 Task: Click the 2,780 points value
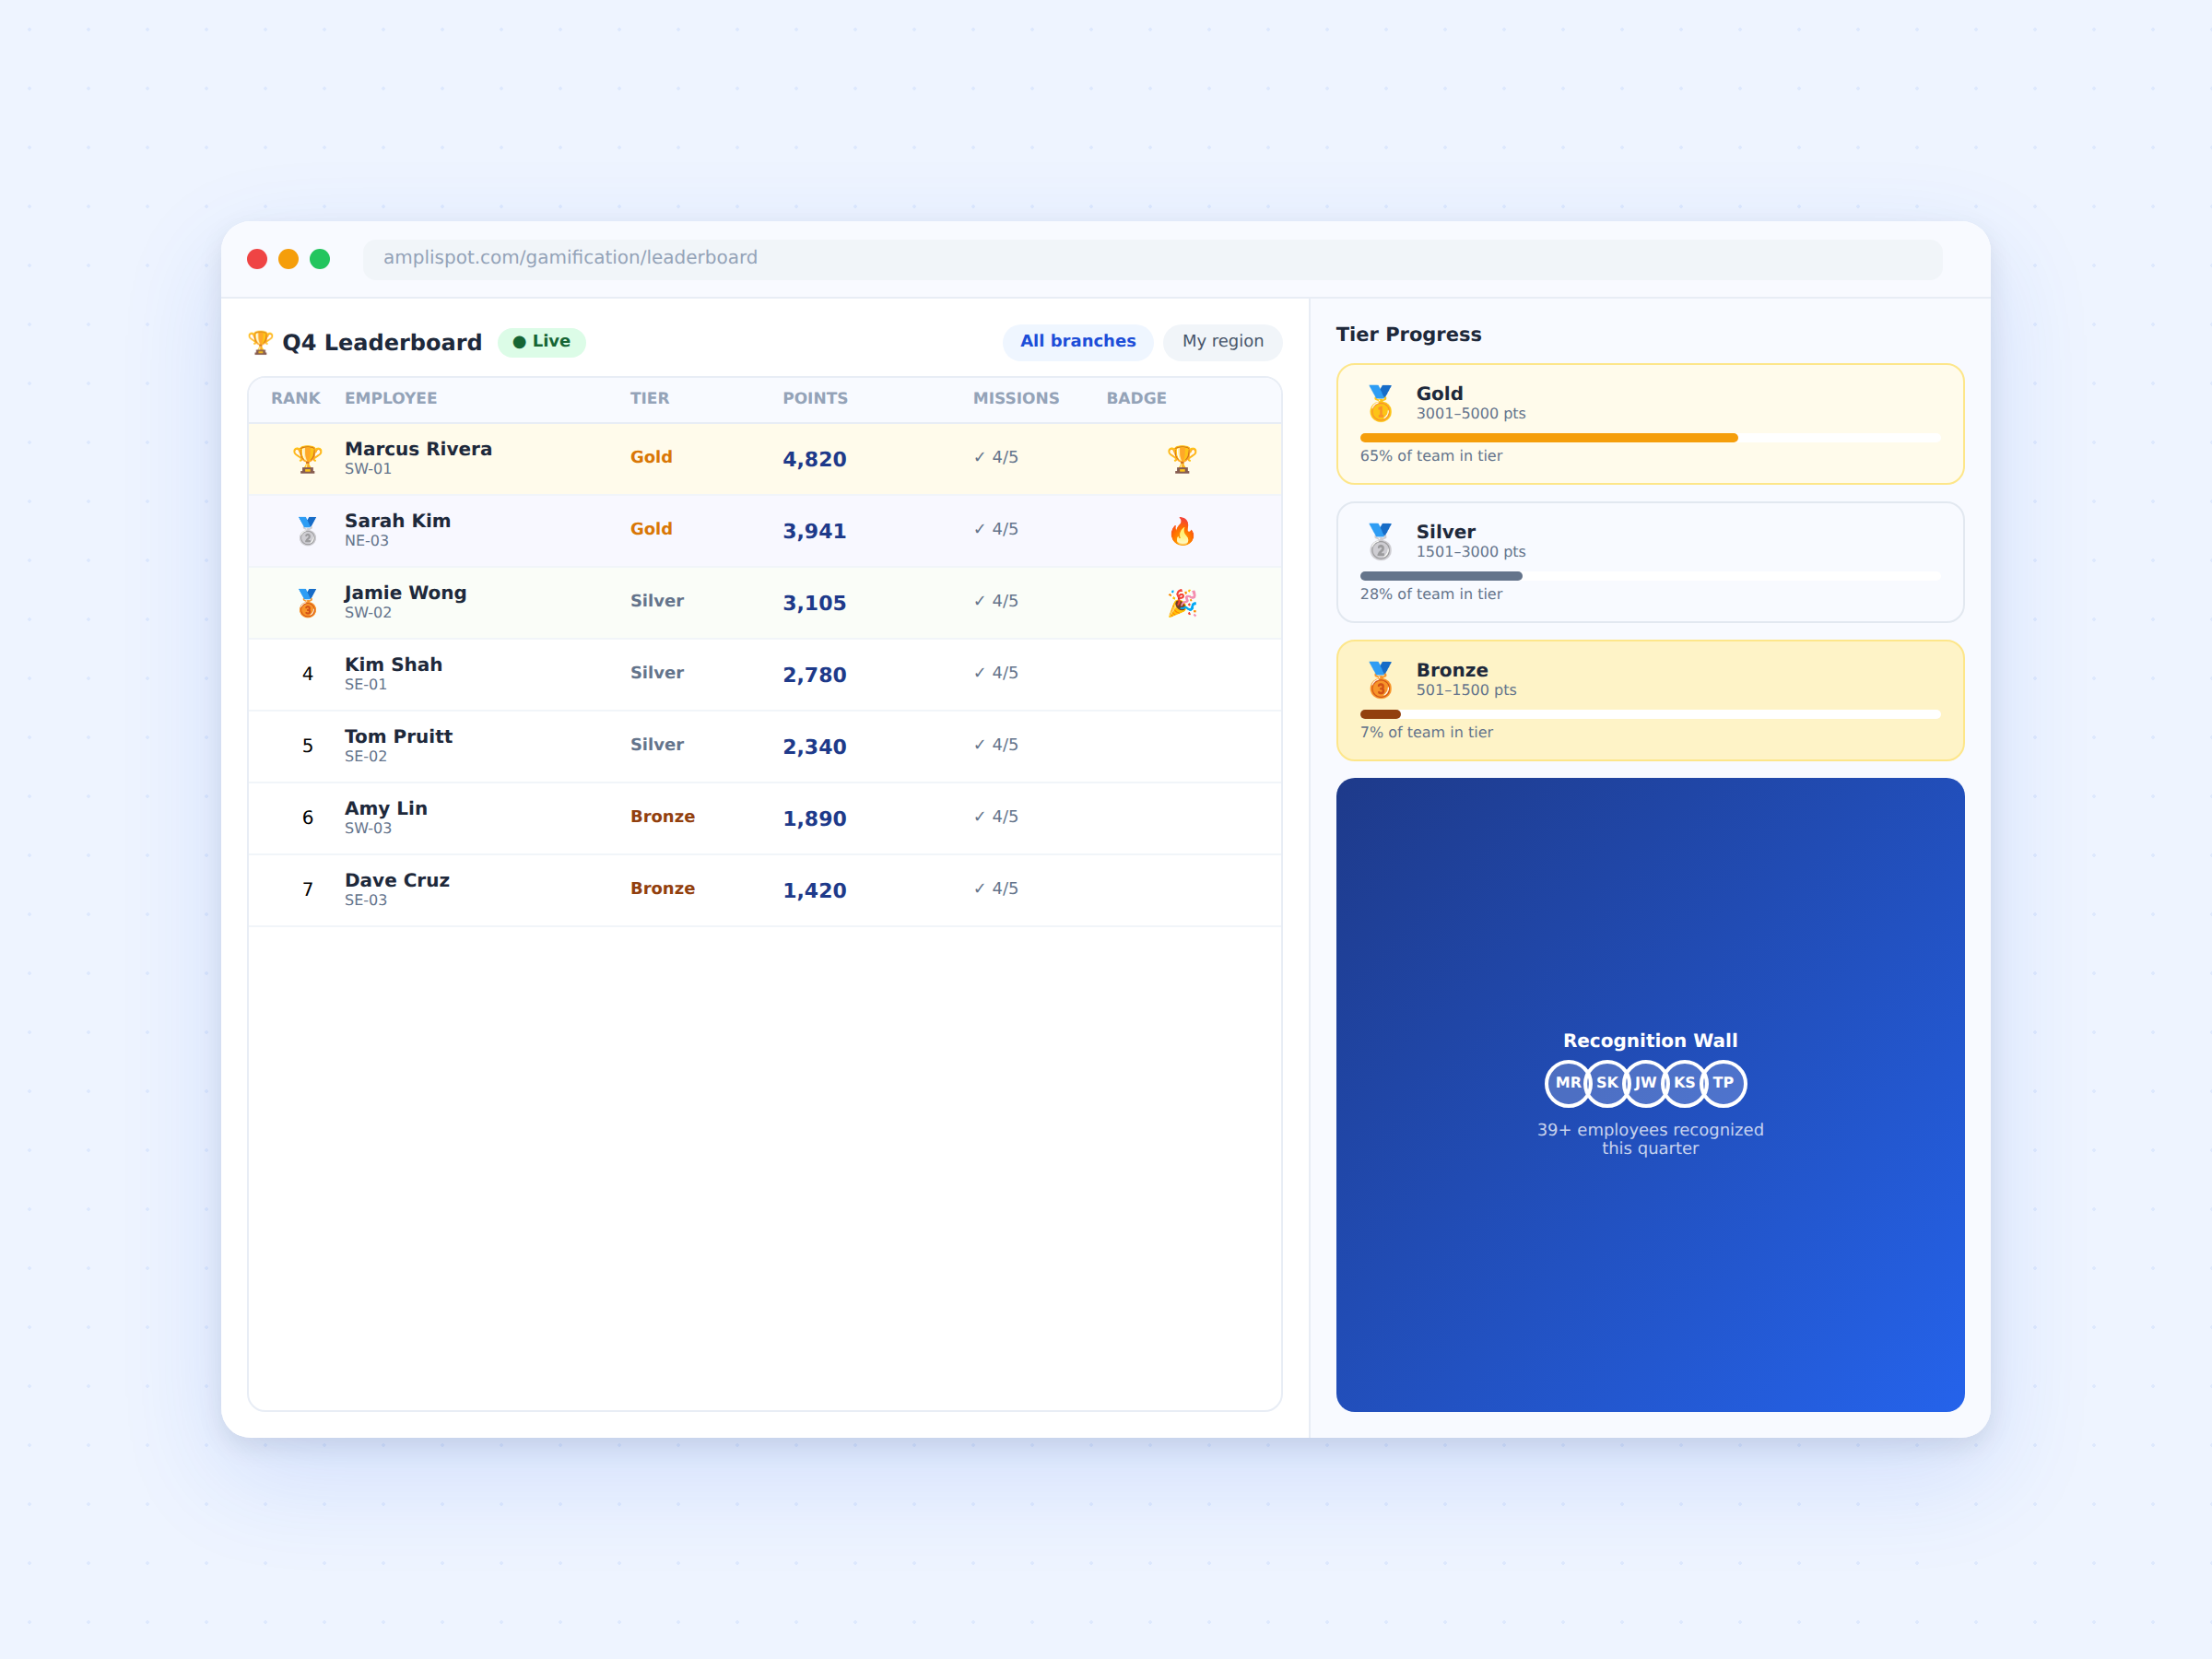(815, 675)
